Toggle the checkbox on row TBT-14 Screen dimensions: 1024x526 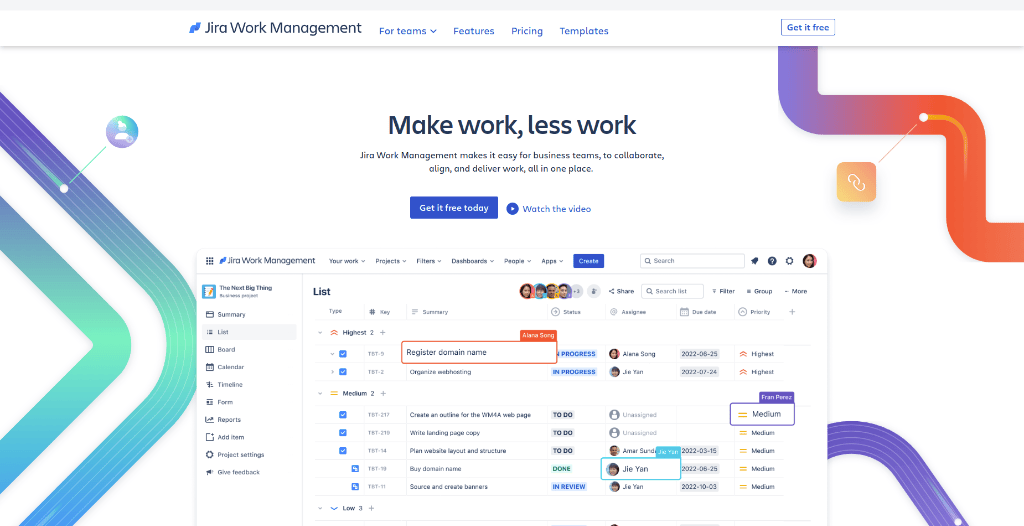(343, 450)
